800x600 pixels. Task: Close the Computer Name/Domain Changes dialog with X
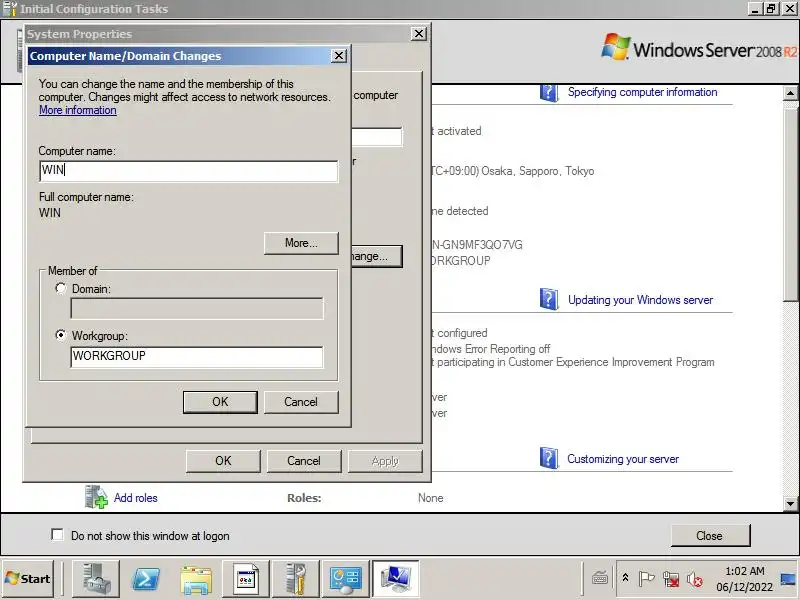point(338,56)
